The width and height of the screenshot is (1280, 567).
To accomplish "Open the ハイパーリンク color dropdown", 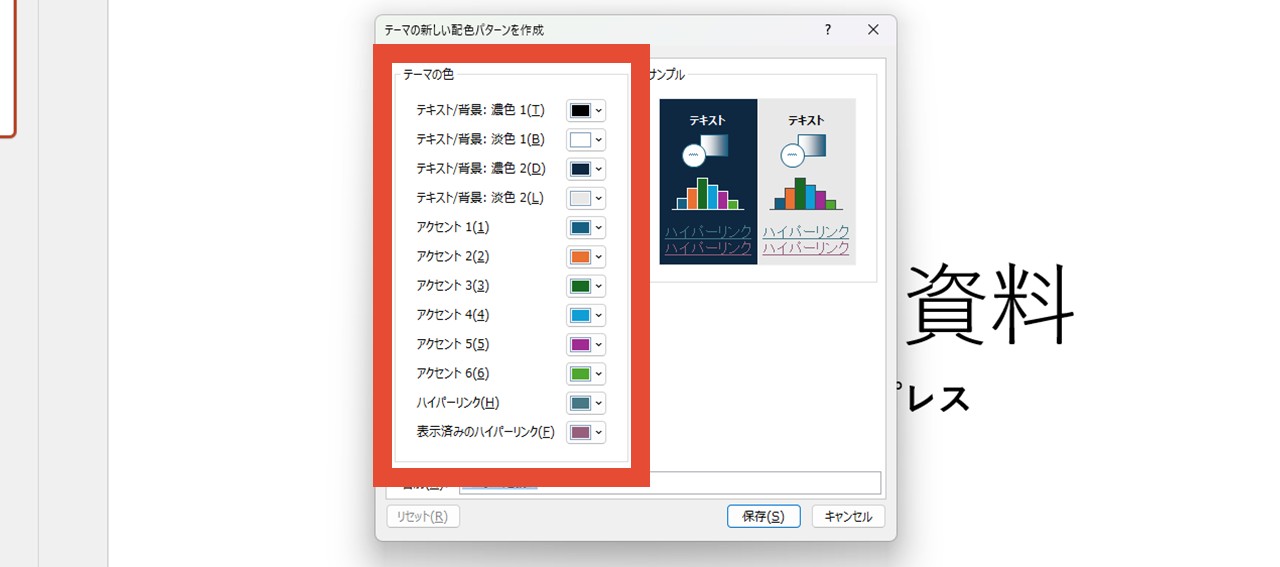I will [x=586, y=403].
